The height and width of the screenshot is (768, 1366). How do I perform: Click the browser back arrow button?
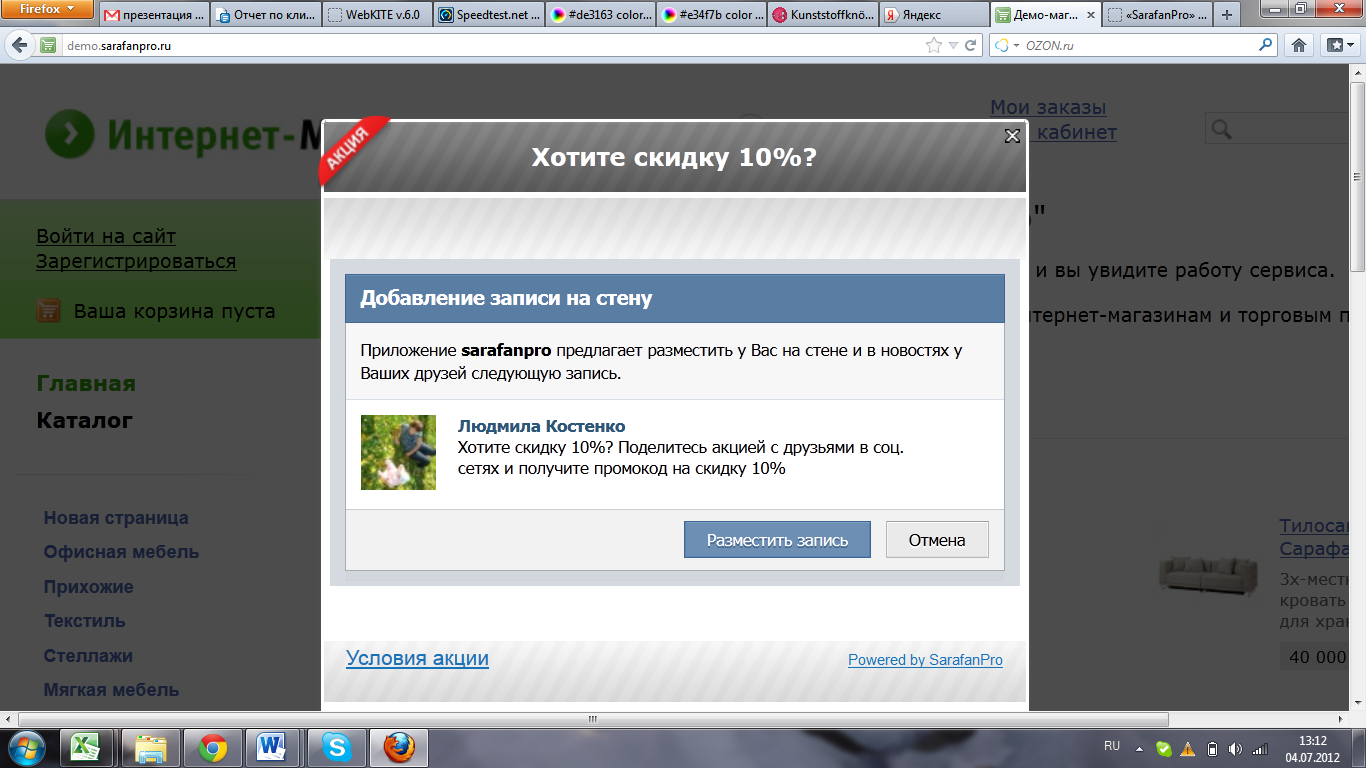[x=19, y=45]
